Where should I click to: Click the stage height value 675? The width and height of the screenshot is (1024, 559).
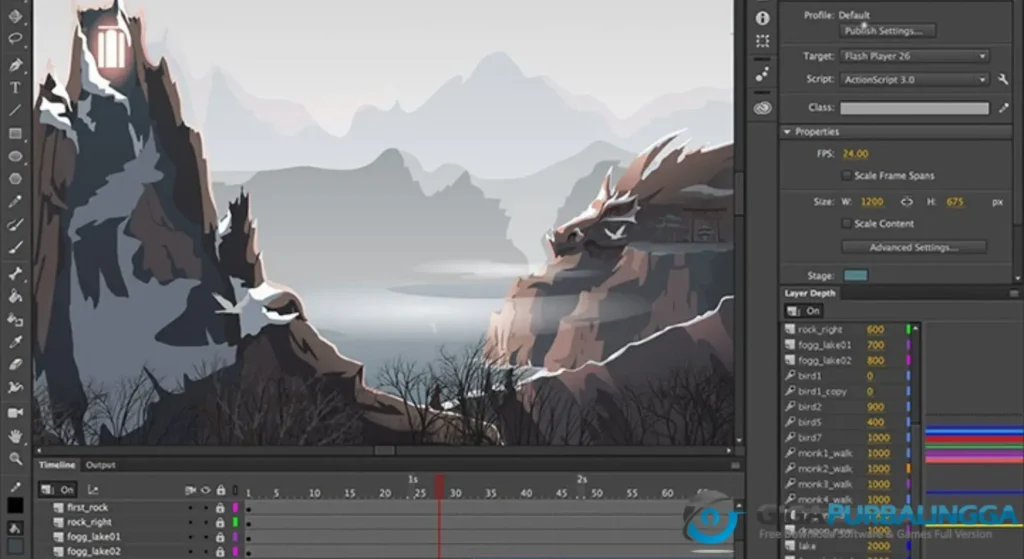955,202
